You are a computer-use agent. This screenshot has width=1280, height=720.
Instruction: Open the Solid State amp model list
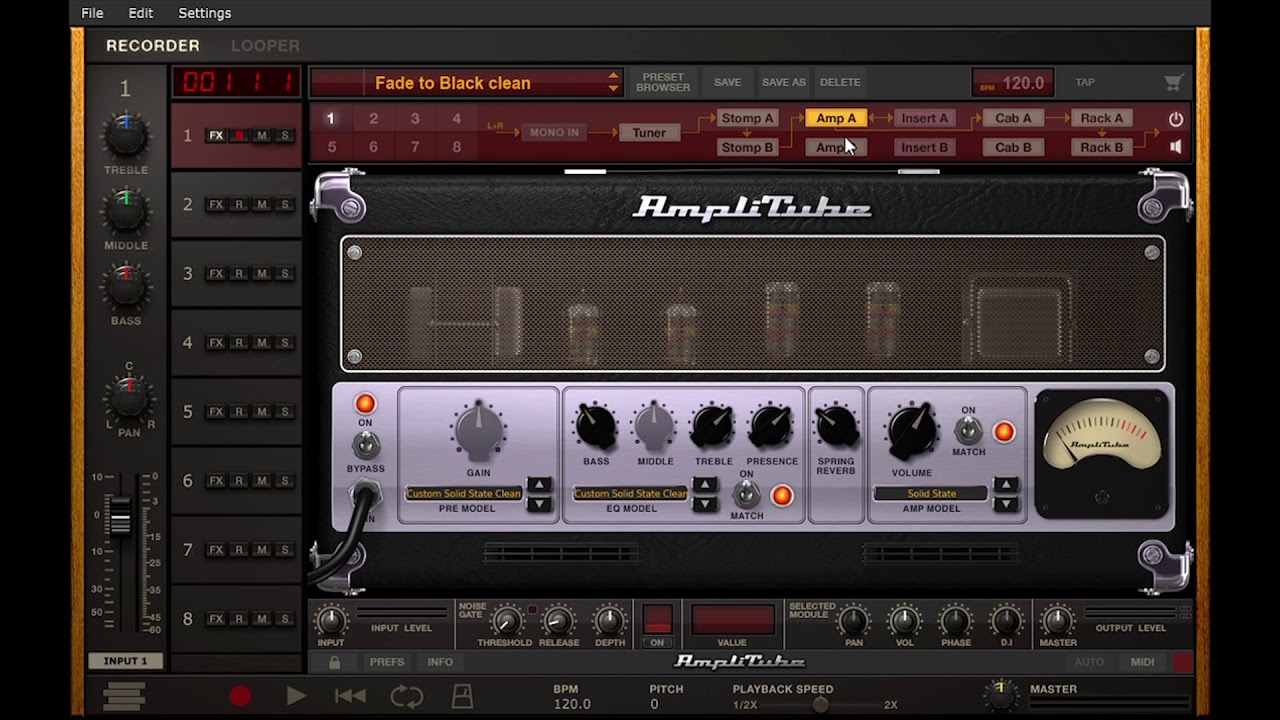tap(932, 494)
